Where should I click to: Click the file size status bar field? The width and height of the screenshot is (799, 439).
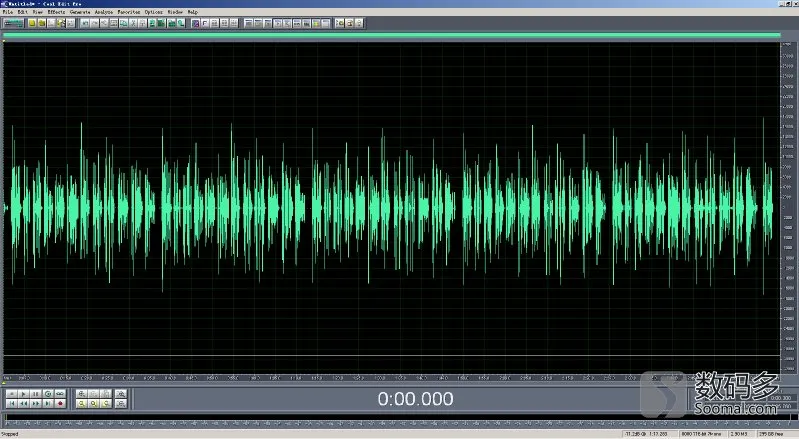click(x=739, y=434)
